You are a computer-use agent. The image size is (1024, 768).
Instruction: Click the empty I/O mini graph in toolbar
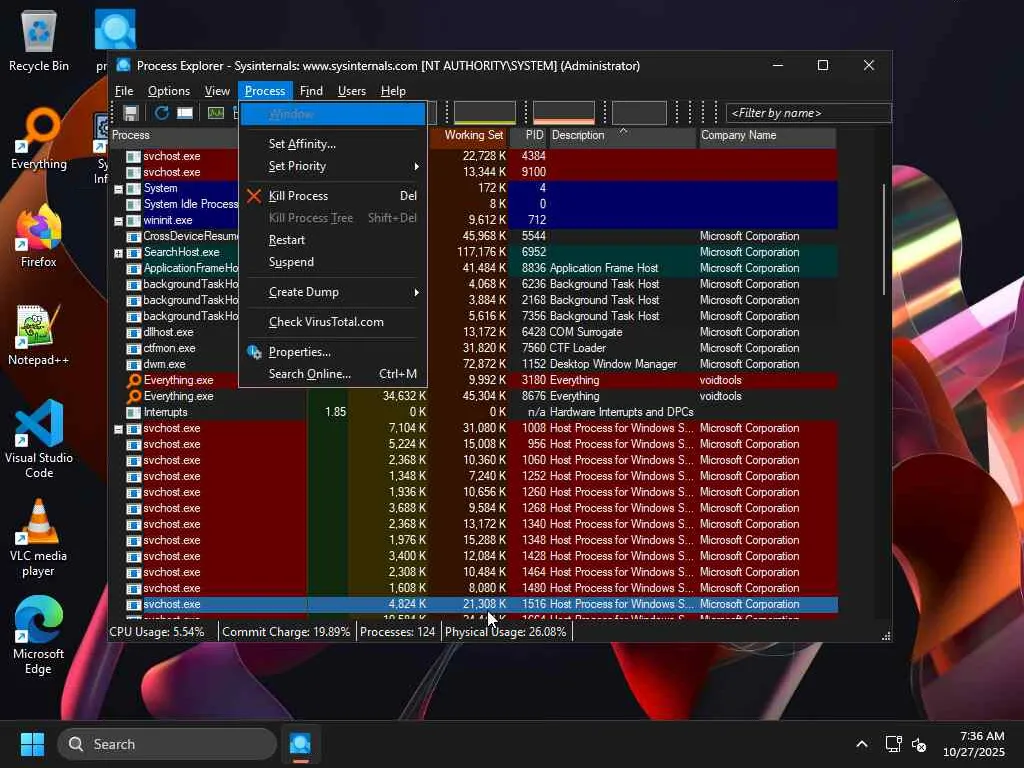point(639,112)
